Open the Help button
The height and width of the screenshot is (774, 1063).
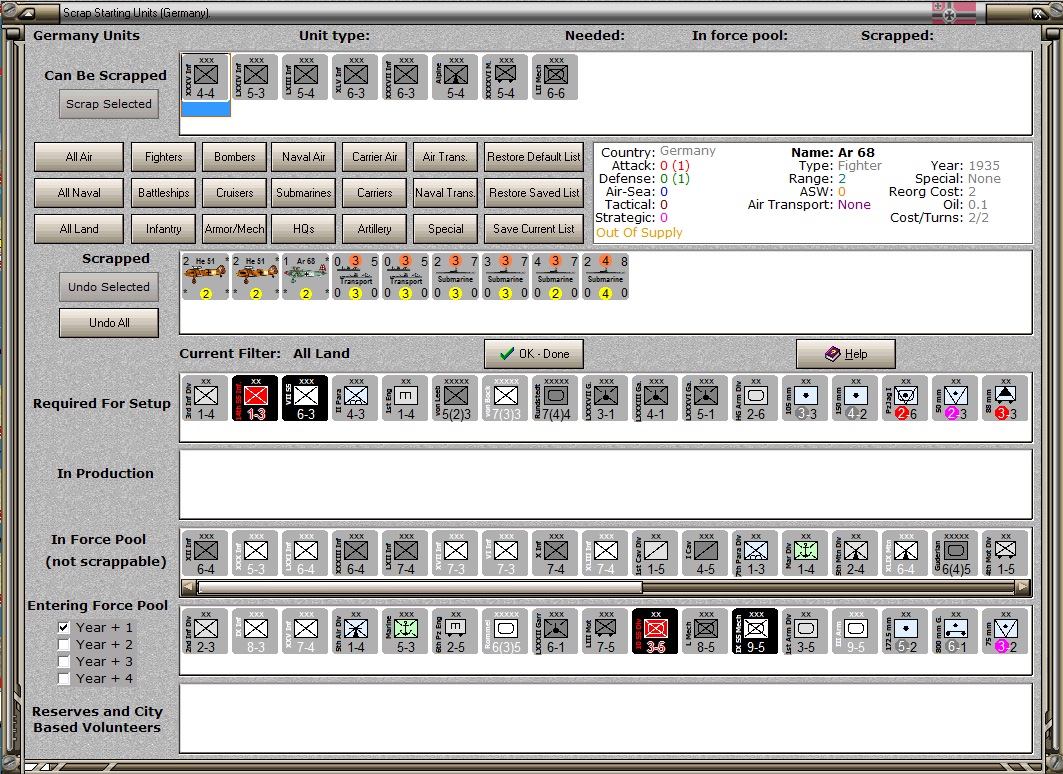(x=845, y=354)
